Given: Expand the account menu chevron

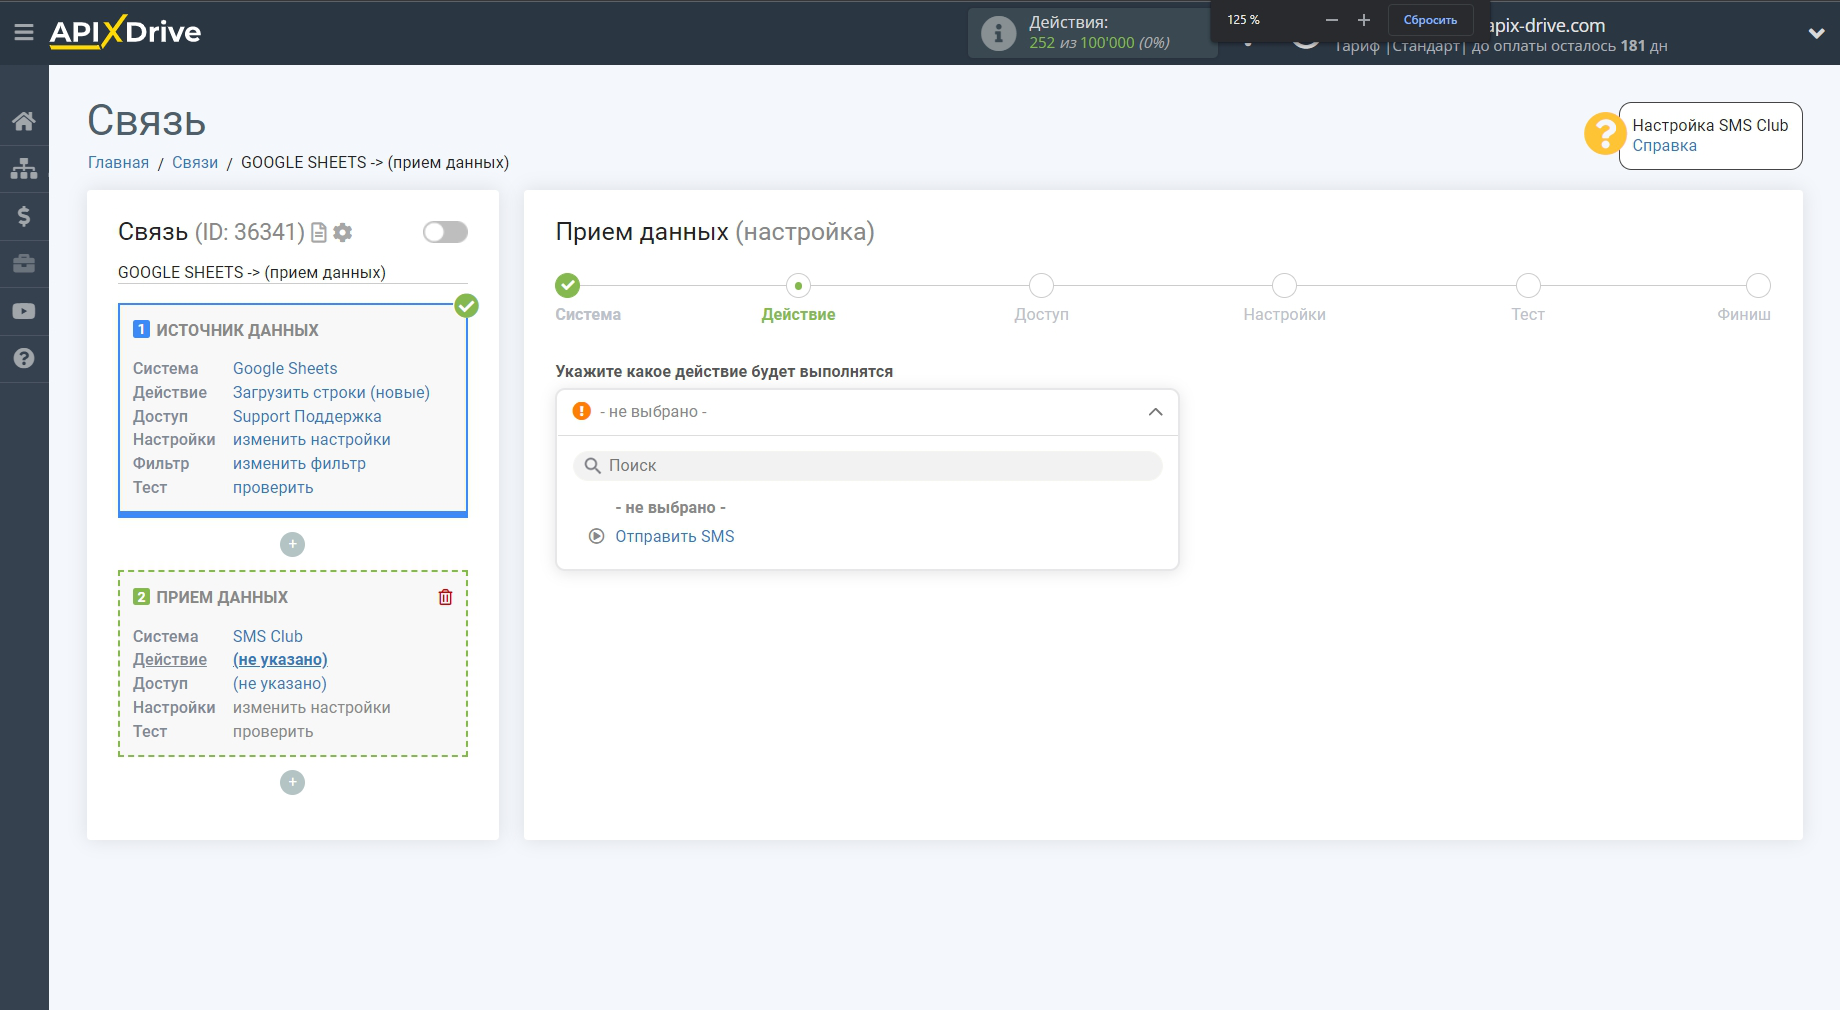Looking at the screenshot, I should 1816,33.
